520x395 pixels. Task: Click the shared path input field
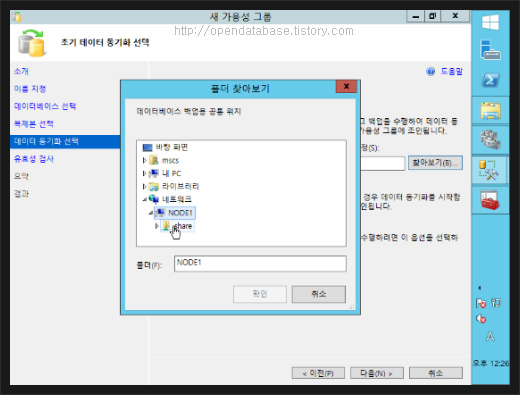coord(383,163)
